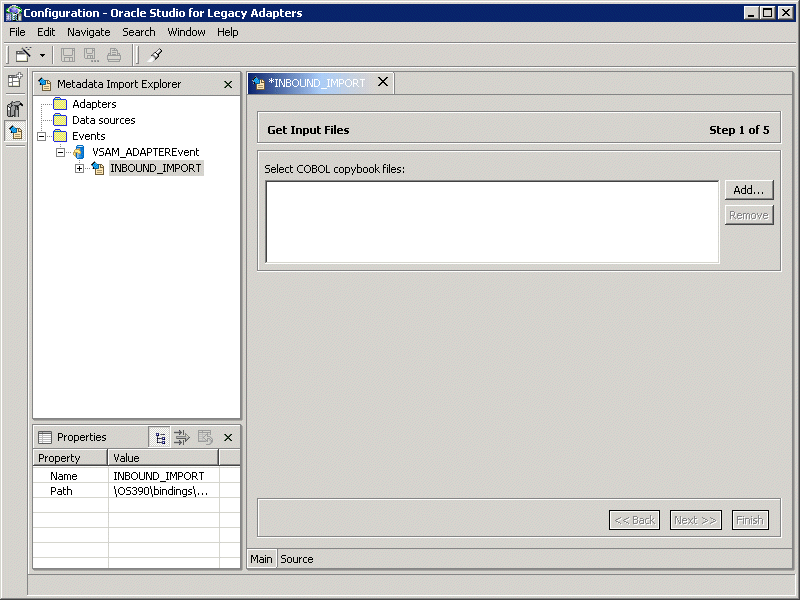Collapse the Events tree node

click(x=41, y=136)
